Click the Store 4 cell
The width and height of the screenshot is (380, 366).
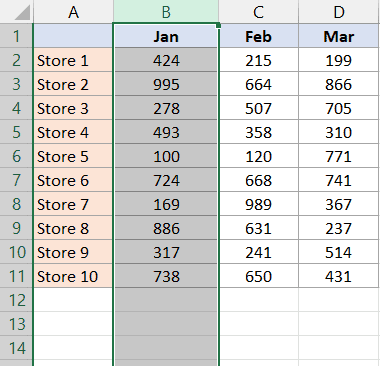click(x=73, y=132)
